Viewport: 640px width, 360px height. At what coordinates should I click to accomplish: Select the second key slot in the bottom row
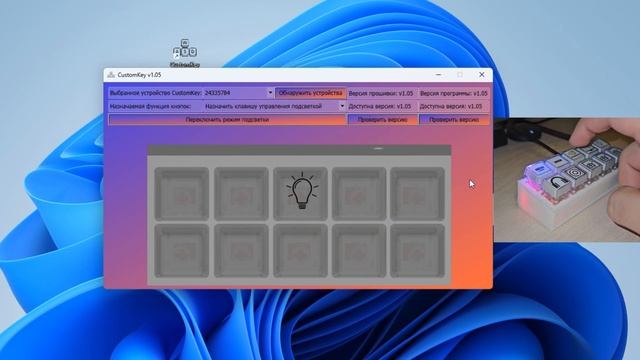pos(241,251)
